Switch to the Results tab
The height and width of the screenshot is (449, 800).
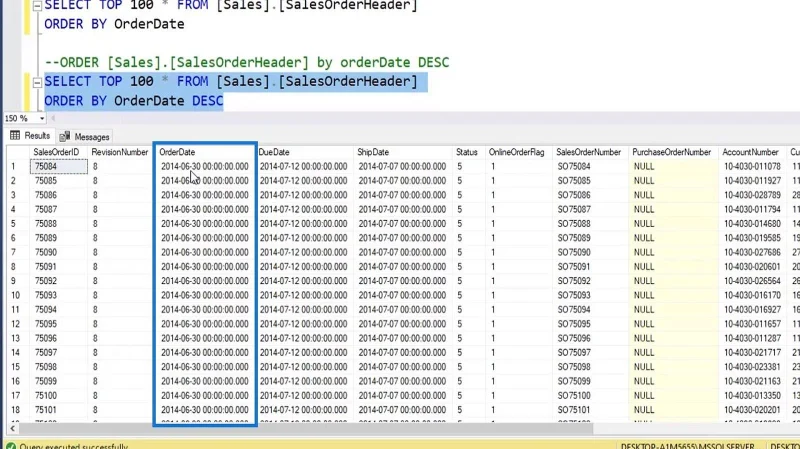30,136
